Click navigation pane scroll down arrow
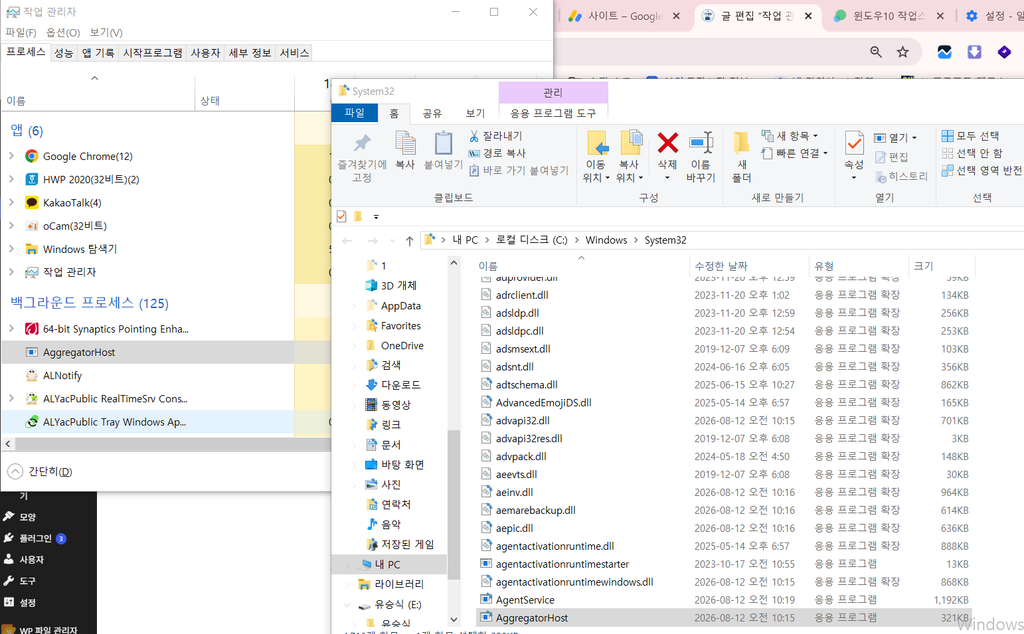The width and height of the screenshot is (1024, 634). click(x=454, y=620)
